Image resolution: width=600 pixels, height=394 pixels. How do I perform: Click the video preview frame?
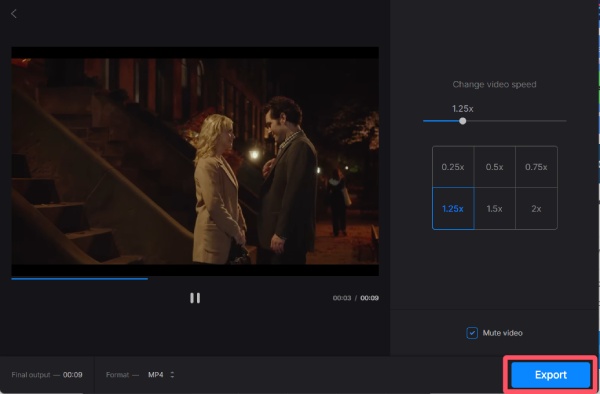tap(195, 161)
